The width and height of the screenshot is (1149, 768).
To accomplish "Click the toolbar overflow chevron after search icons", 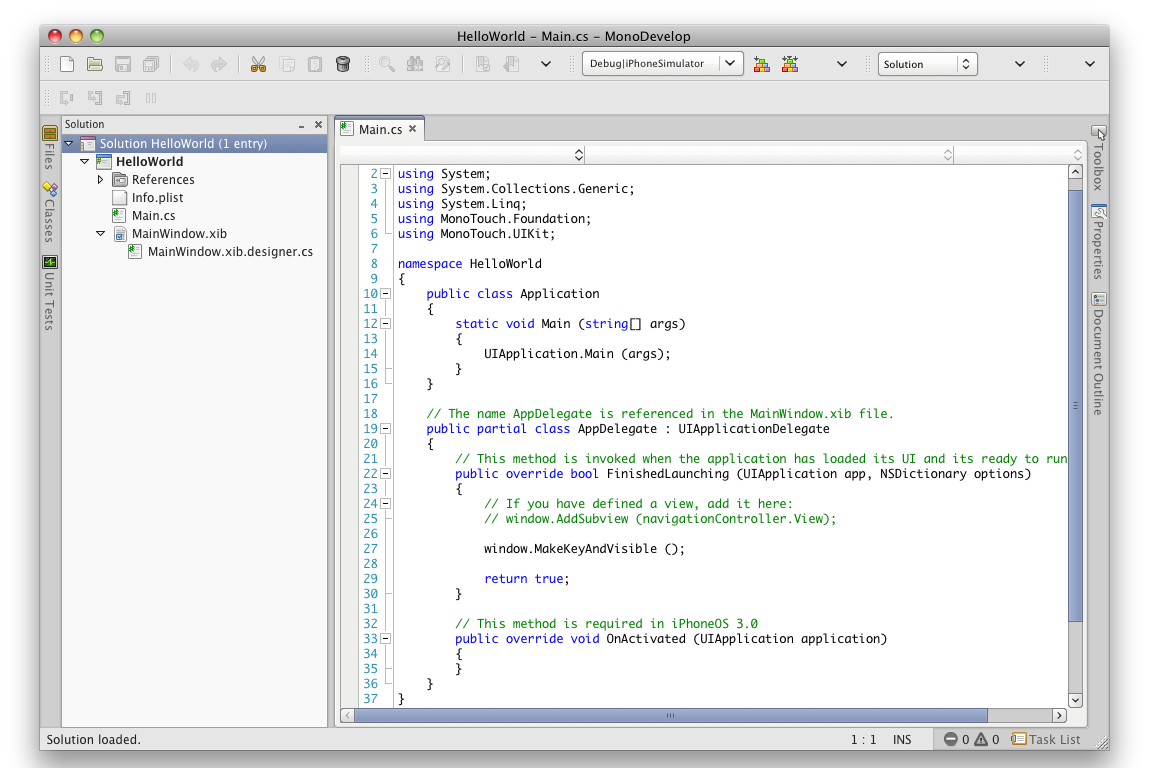I will coord(546,64).
